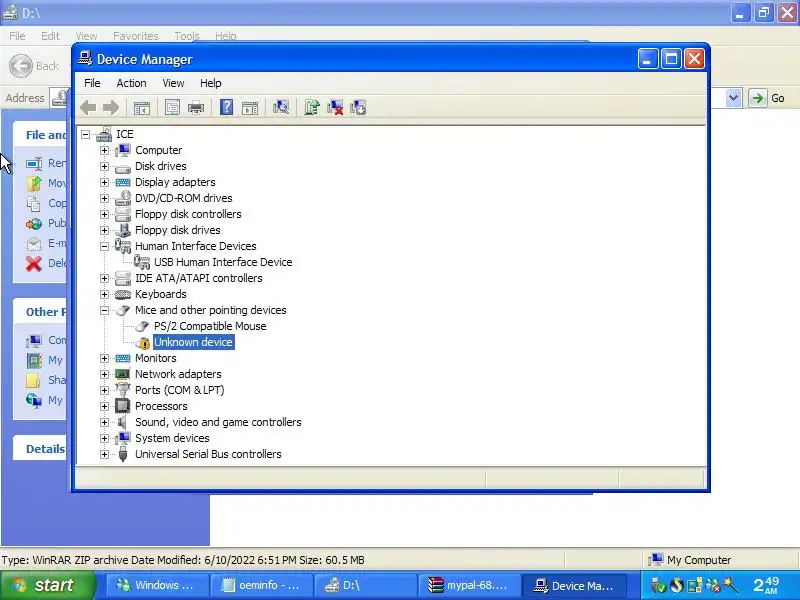Click the Processors category icon
800x600 pixels.
(x=122, y=406)
